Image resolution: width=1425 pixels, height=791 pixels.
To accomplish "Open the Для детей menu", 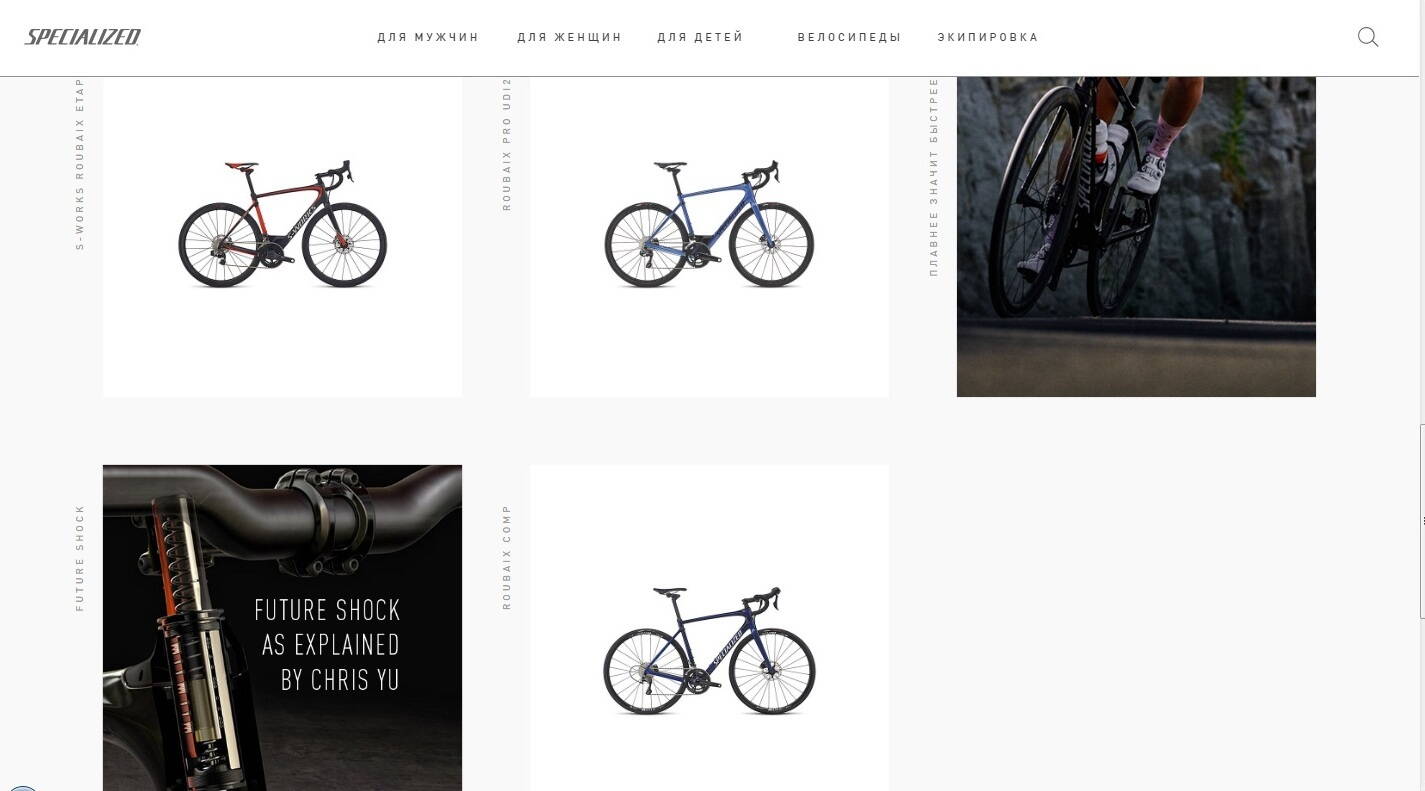I will [700, 37].
